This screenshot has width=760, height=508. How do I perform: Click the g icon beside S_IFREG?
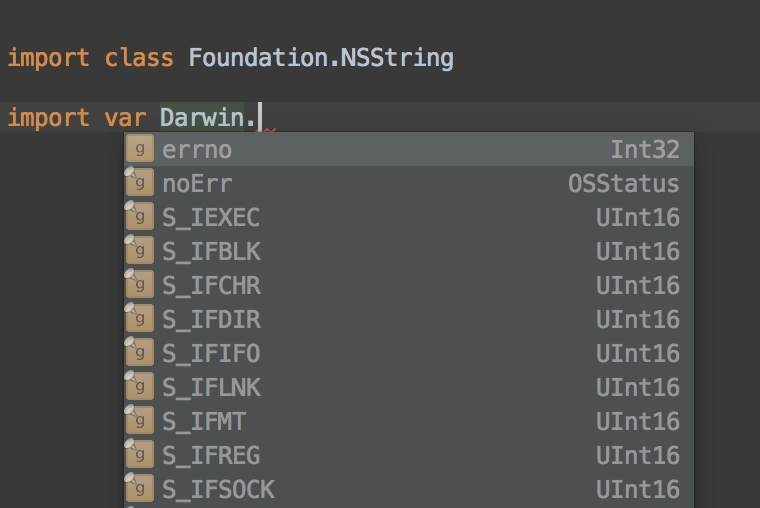click(x=140, y=455)
